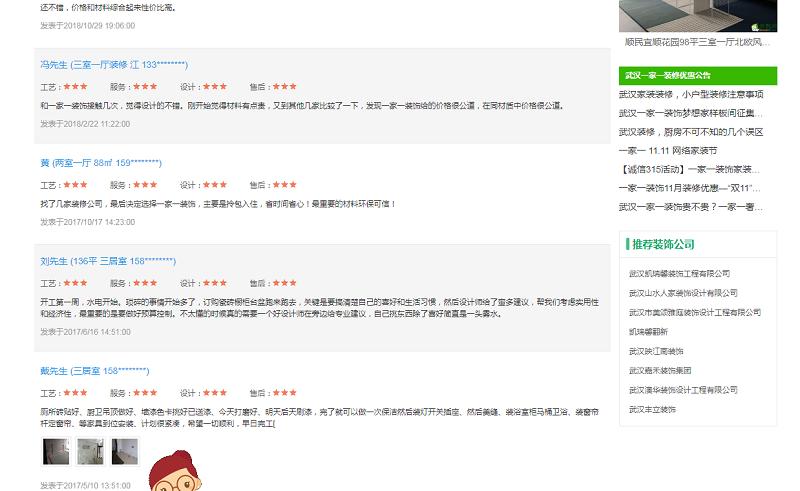Open reviewer link 冯先生 (三室一厅装修)
The height and width of the screenshot is (491, 800).
click(x=114, y=65)
